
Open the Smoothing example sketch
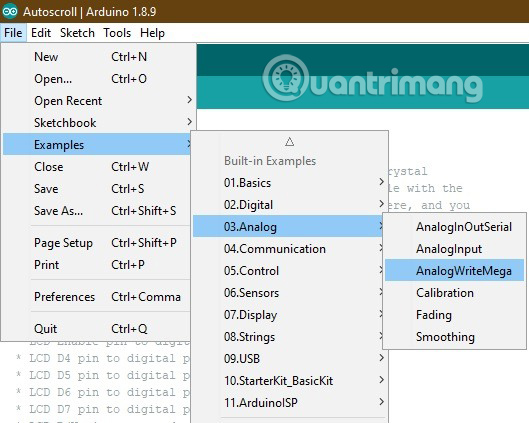tap(454, 337)
